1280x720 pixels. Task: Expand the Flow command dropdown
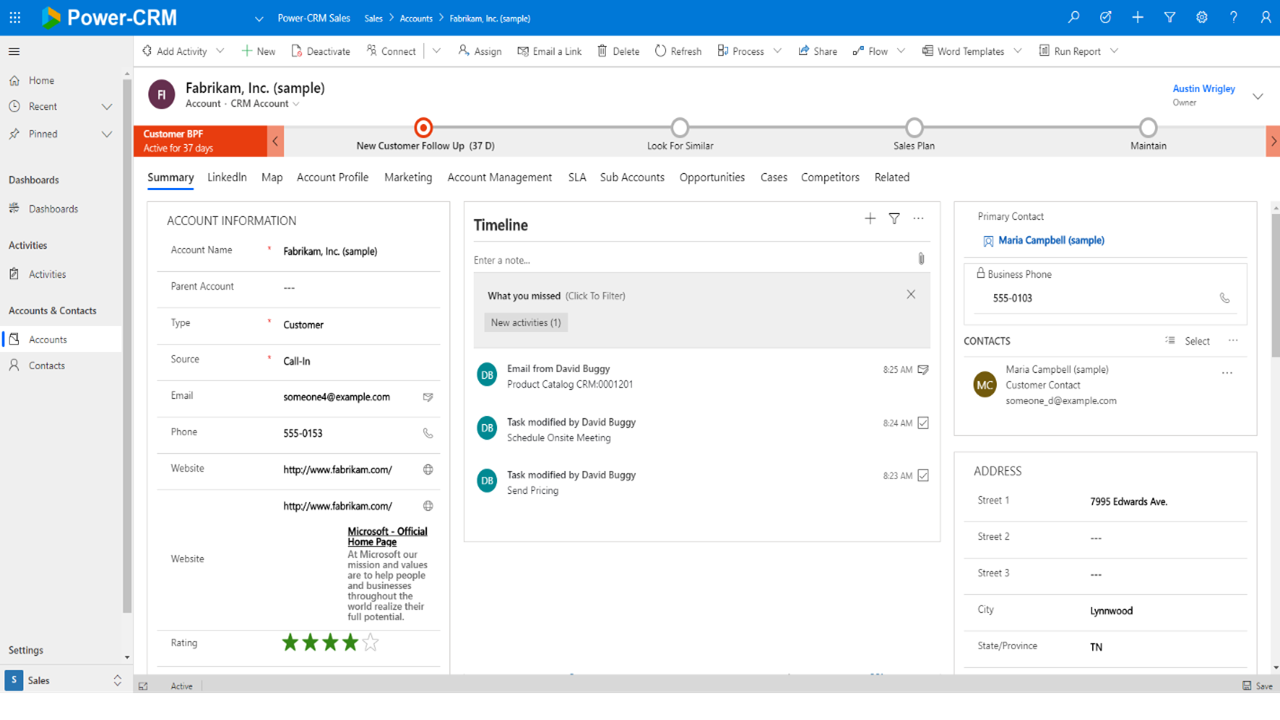tap(901, 51)
